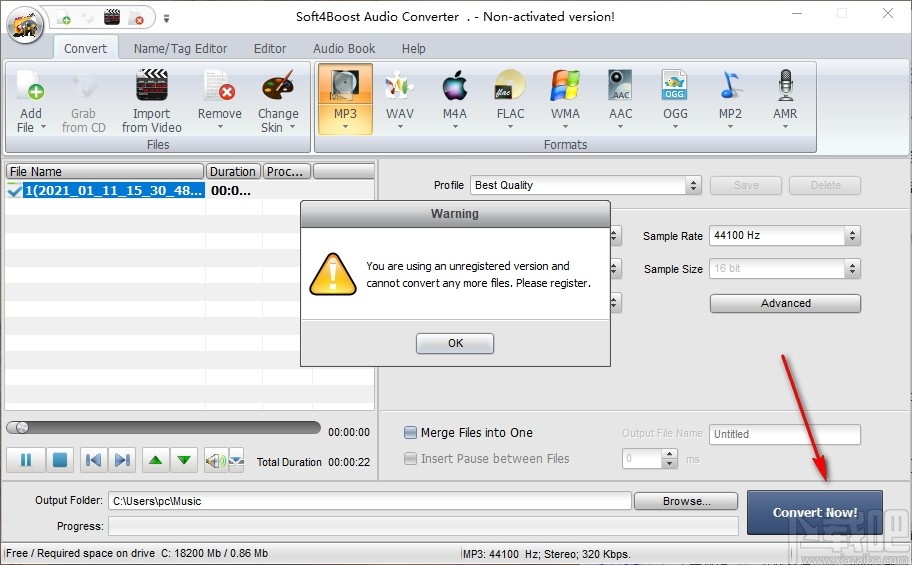This screenshot has width=912, height=565.
Task: Pause audio playback
Action: click(26, 460)
